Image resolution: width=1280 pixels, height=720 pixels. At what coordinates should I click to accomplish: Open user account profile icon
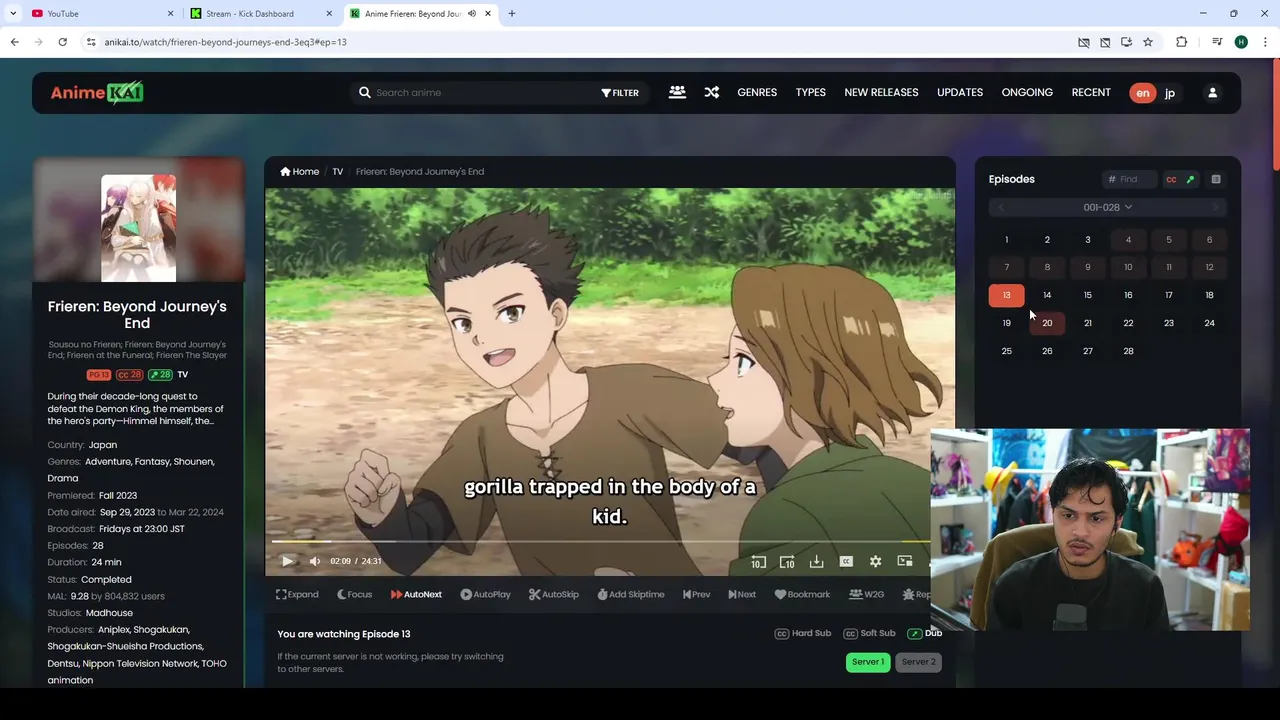tap(1212, 93)
